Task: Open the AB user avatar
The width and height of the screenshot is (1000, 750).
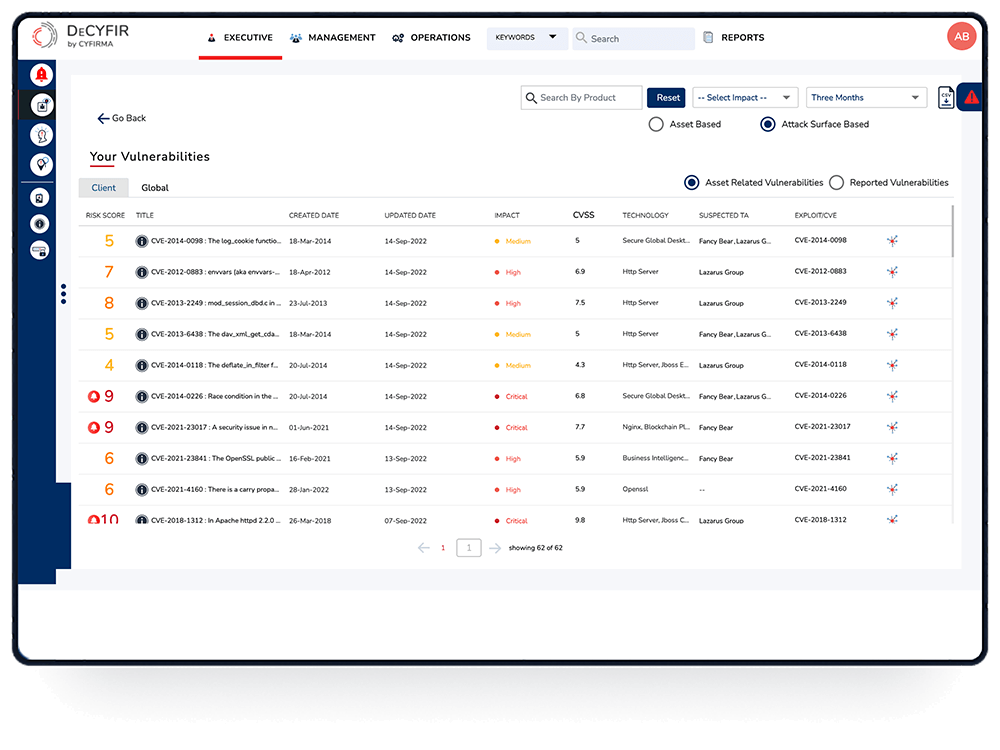Action: [x=962, y=37]
